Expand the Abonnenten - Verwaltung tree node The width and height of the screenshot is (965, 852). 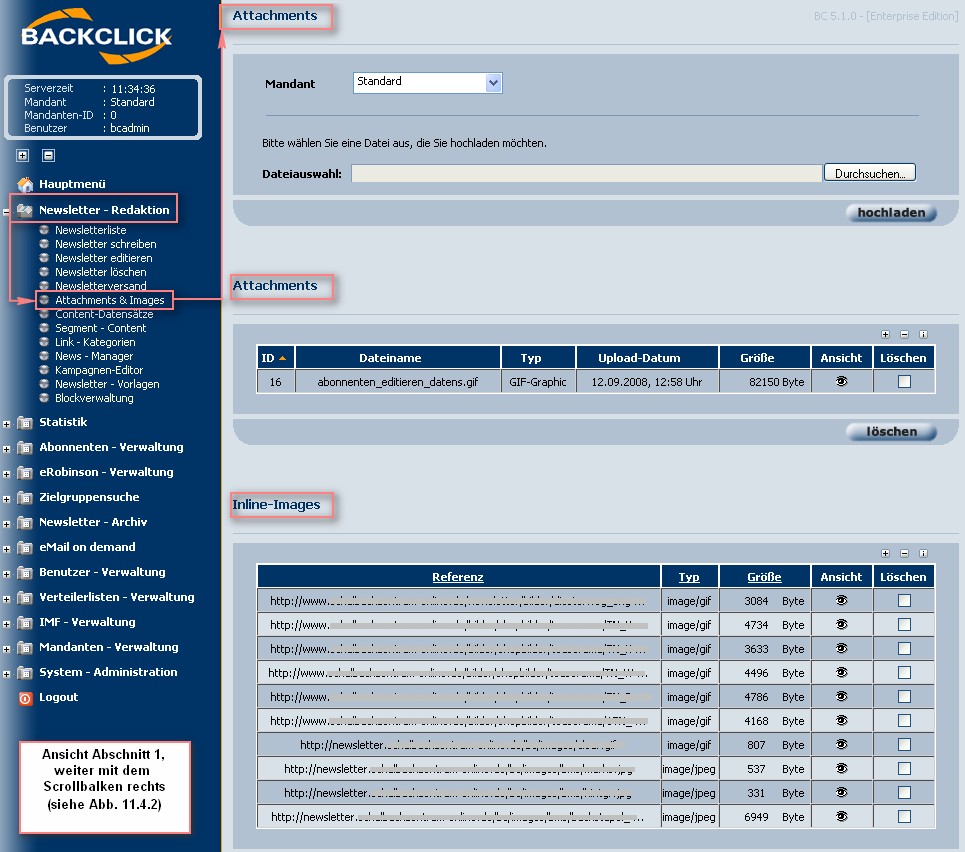tap(6, 449)
